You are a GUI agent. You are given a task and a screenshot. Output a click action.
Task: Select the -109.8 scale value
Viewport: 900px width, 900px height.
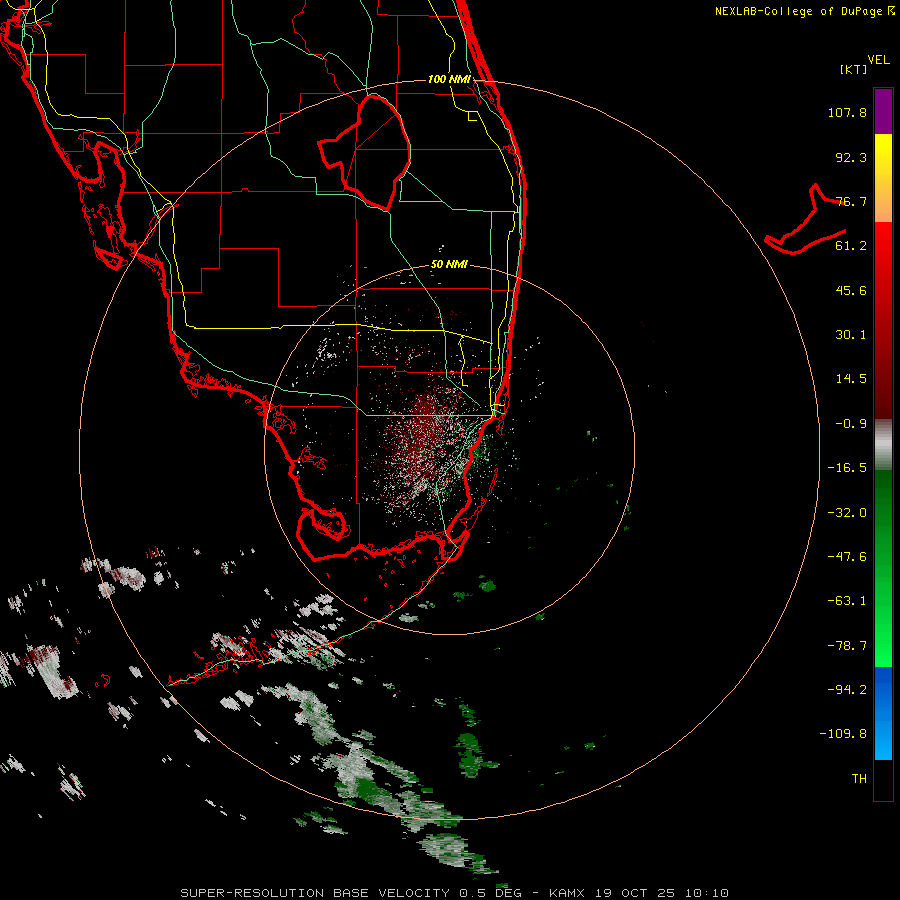coord(843,734)
